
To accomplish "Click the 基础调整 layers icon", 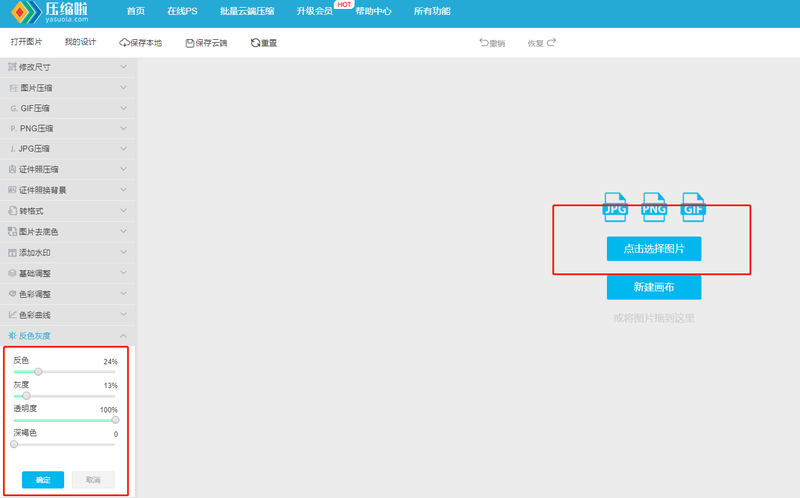I will tap(12, 273).
